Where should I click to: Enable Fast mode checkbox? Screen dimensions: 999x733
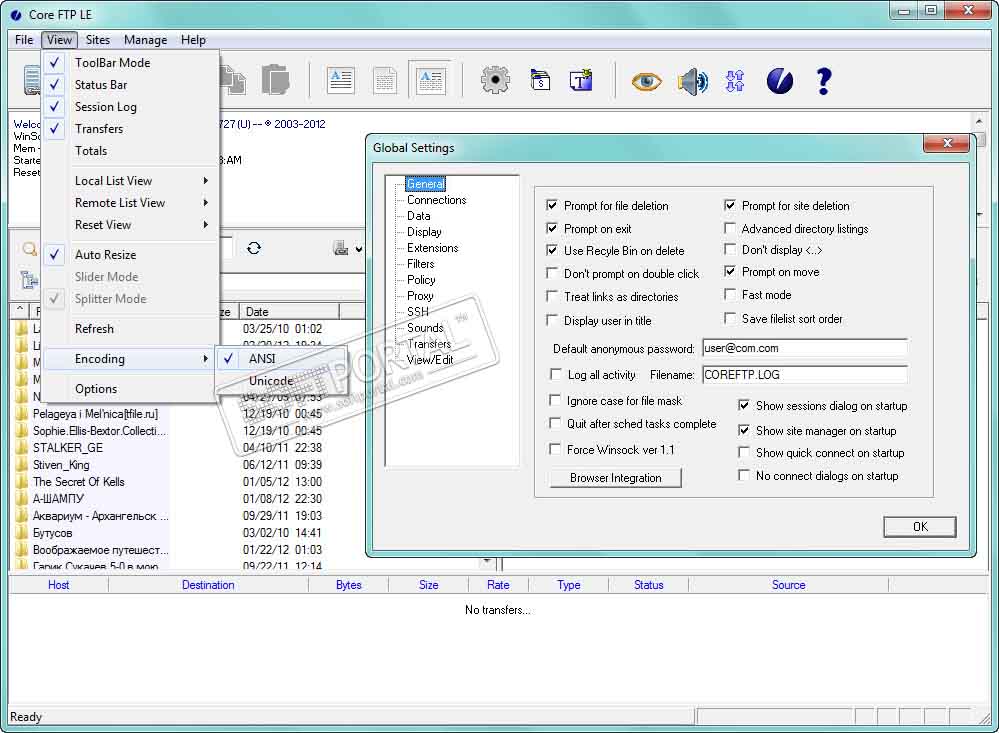tap(730, 294)
